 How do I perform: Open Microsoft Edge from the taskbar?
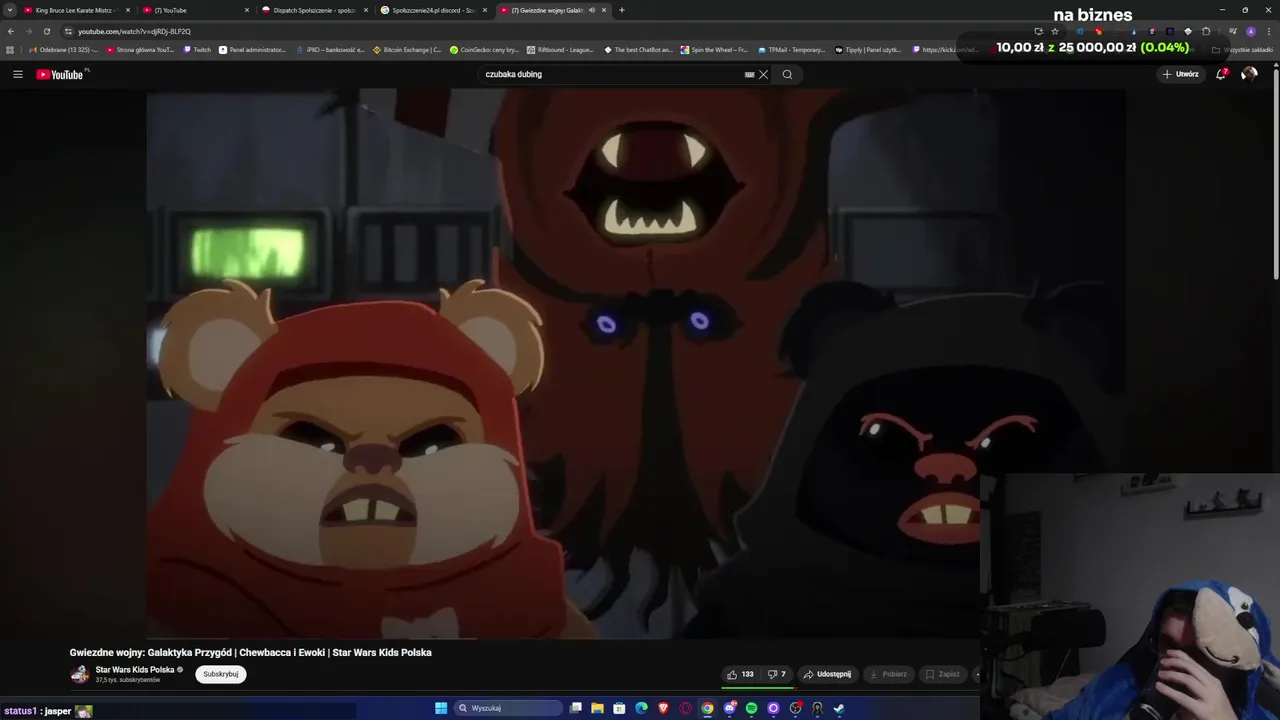coord(641,708)
